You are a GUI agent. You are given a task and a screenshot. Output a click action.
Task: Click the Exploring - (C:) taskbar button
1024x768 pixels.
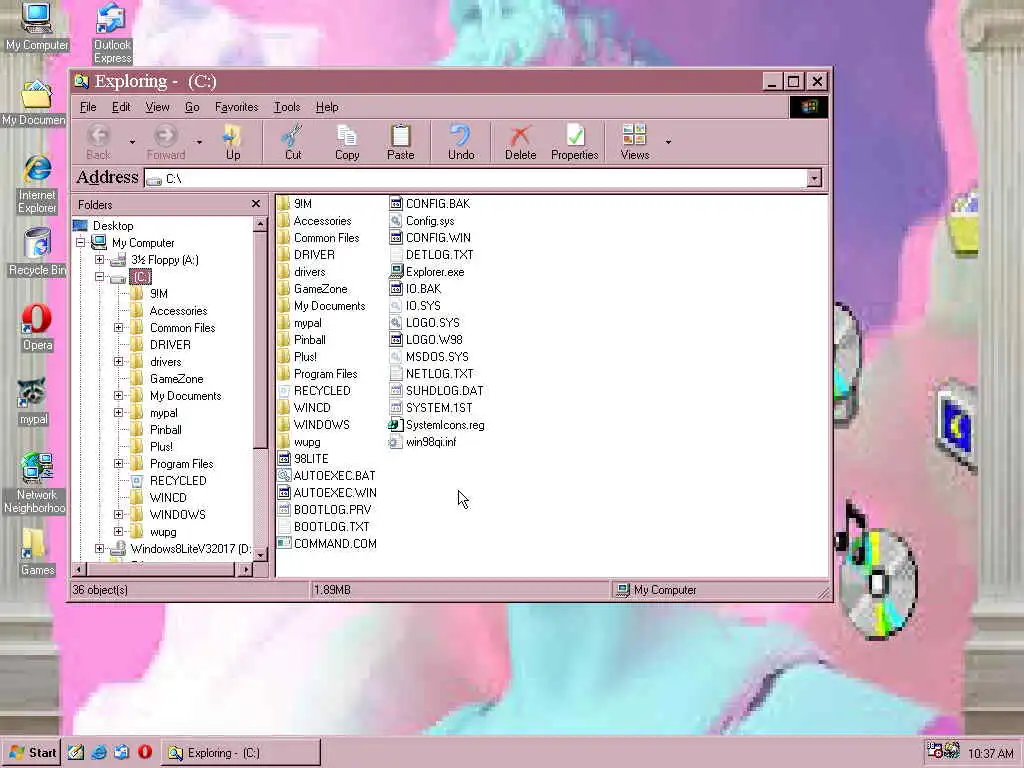pyautogui.click(x=241, y=752)
